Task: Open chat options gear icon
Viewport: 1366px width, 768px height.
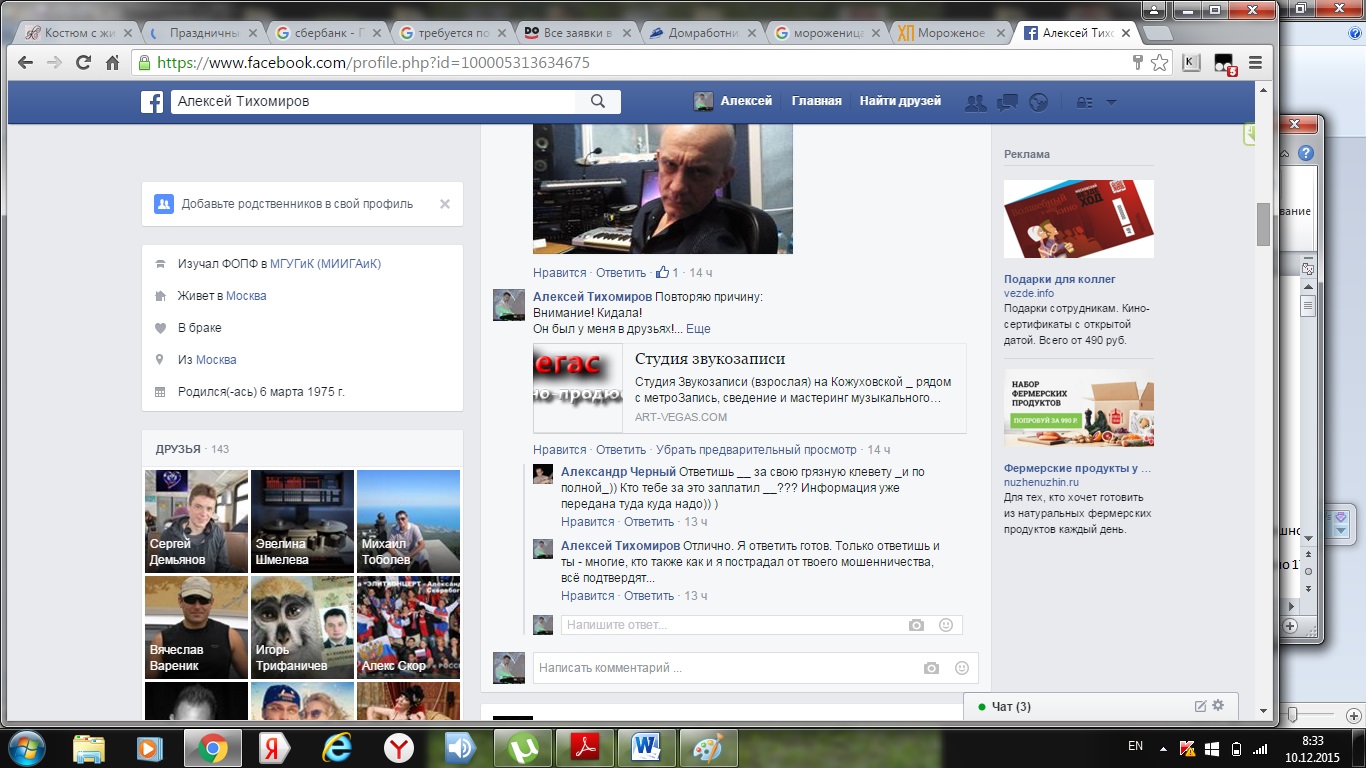Action: pyautogui.click(x=1218, y=706)
